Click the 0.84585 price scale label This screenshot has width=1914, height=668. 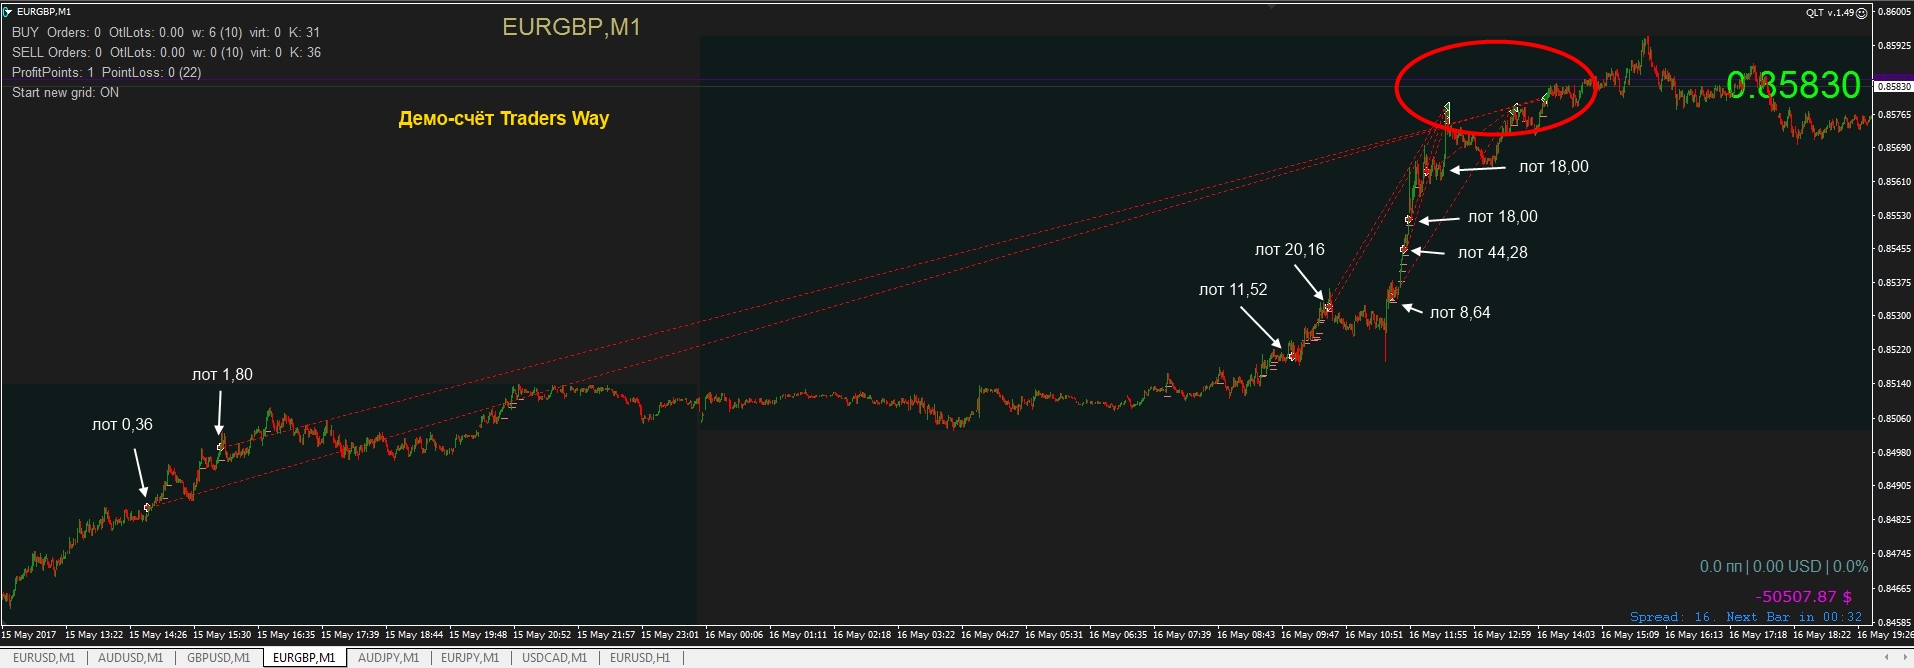(1894, 623)
